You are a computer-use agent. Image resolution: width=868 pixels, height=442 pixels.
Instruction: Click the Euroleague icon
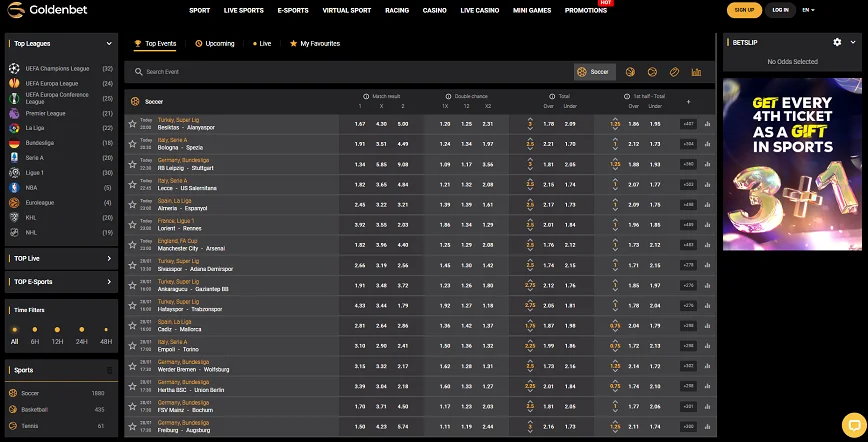[14, 203]
